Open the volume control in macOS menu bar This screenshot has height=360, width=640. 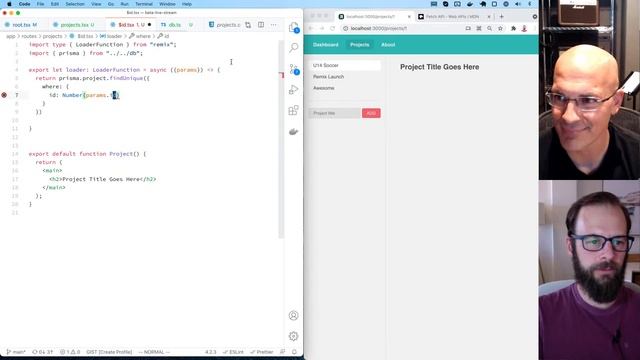pyautogui.click(x=518, y=4)
